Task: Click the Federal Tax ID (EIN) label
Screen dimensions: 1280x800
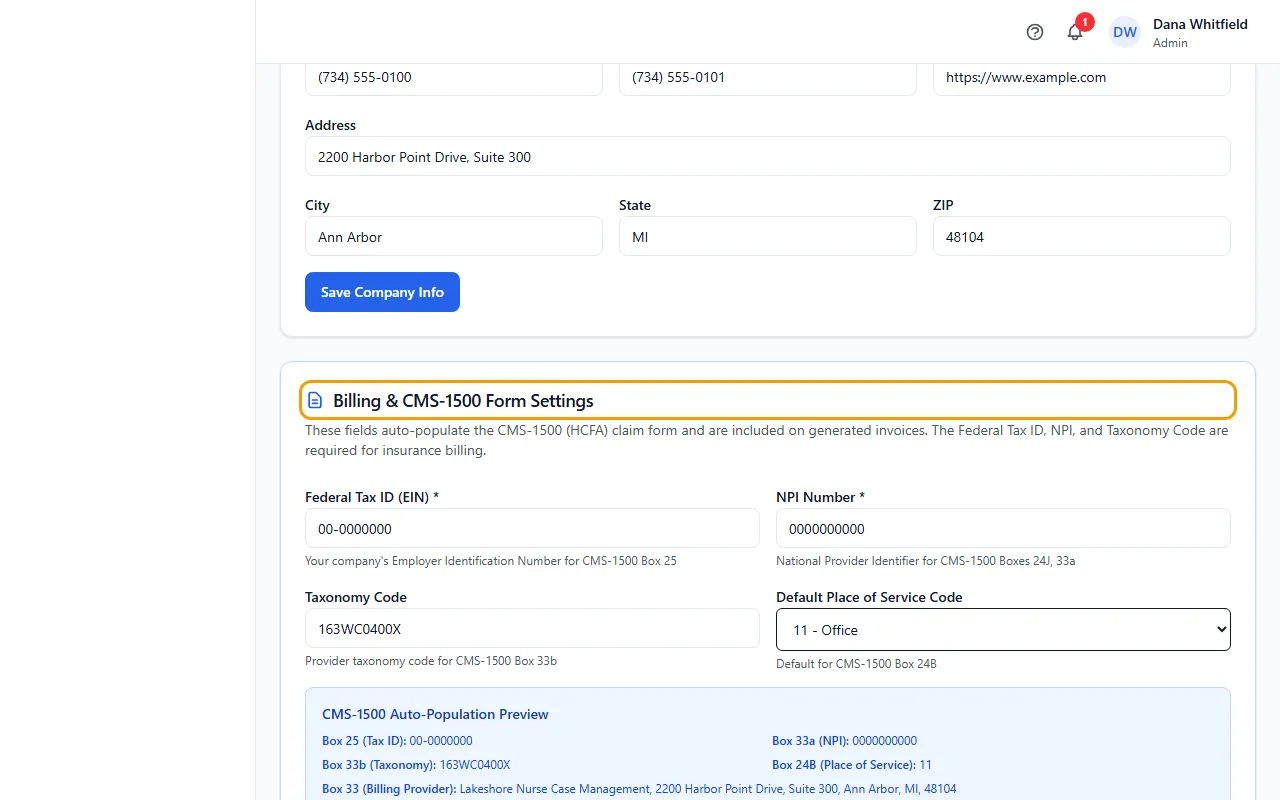Action: pos(372,497)
